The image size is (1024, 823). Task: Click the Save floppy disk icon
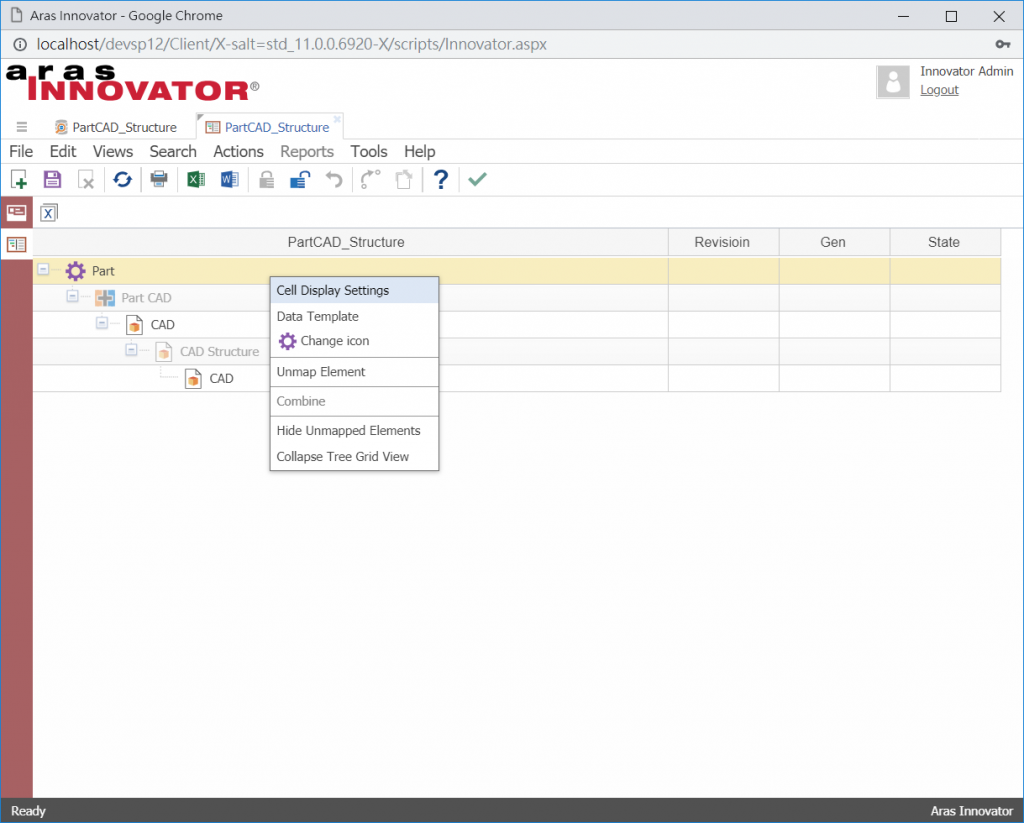52,179
